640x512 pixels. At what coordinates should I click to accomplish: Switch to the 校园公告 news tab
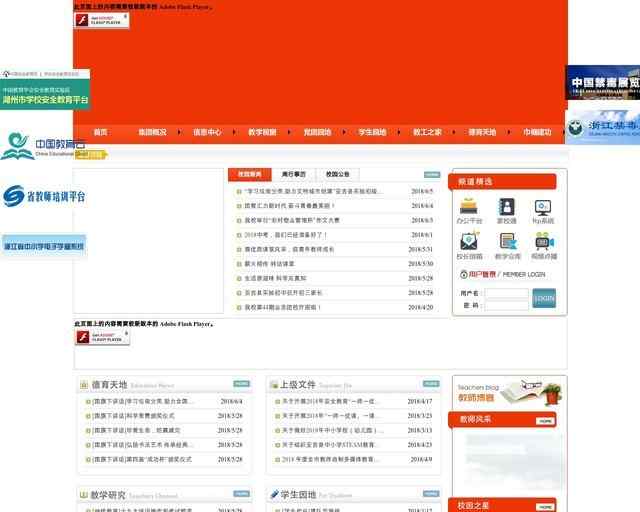tap(337, 174)
